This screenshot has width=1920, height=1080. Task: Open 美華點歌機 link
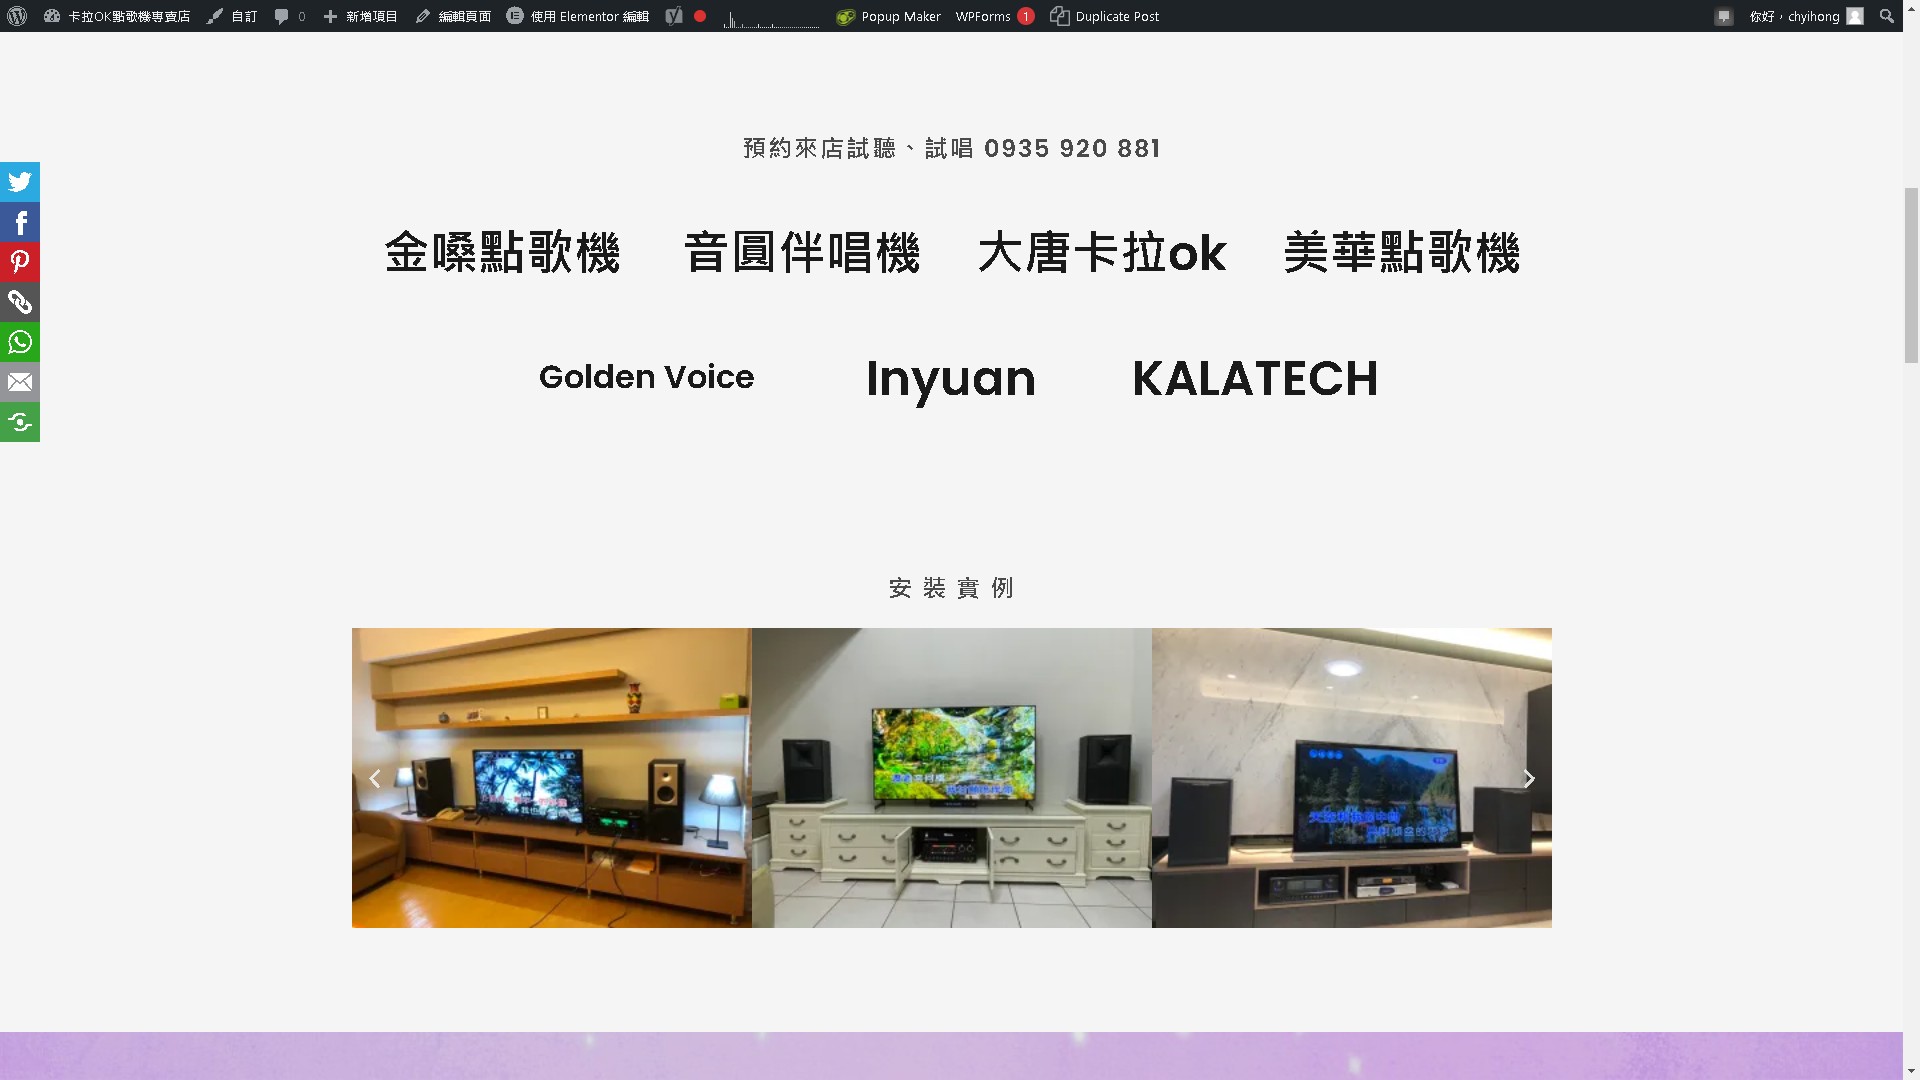pos(1402,252)
